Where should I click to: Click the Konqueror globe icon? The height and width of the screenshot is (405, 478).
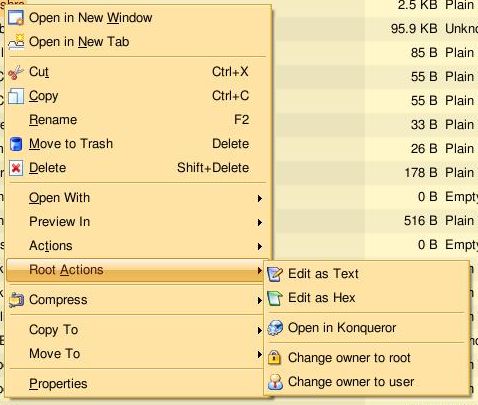click(x=275, y=328)
